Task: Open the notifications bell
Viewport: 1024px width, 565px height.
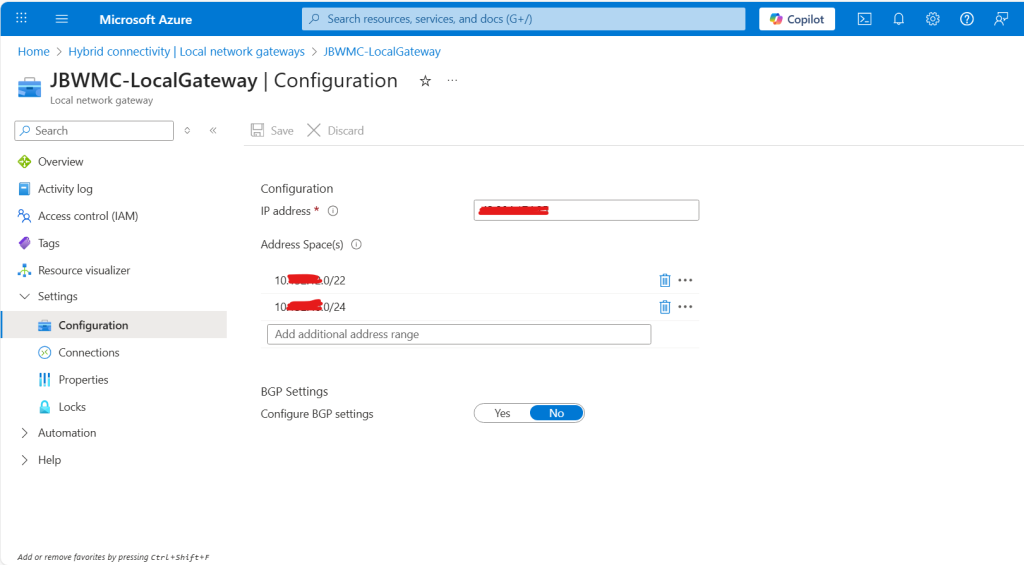Action: [898, 19]
